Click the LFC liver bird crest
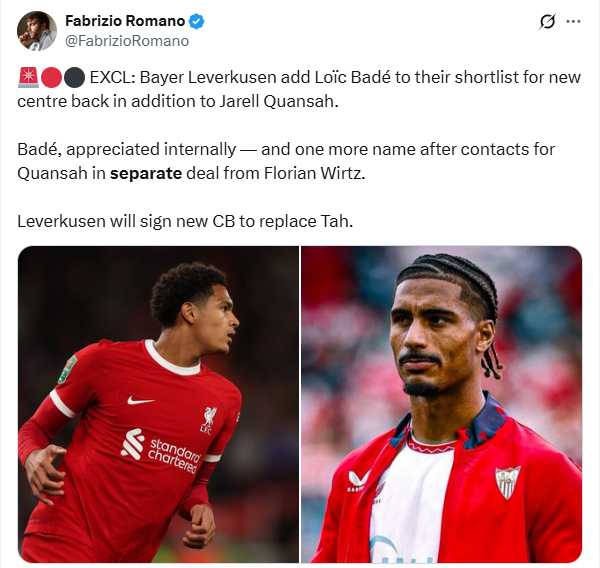 209,421
